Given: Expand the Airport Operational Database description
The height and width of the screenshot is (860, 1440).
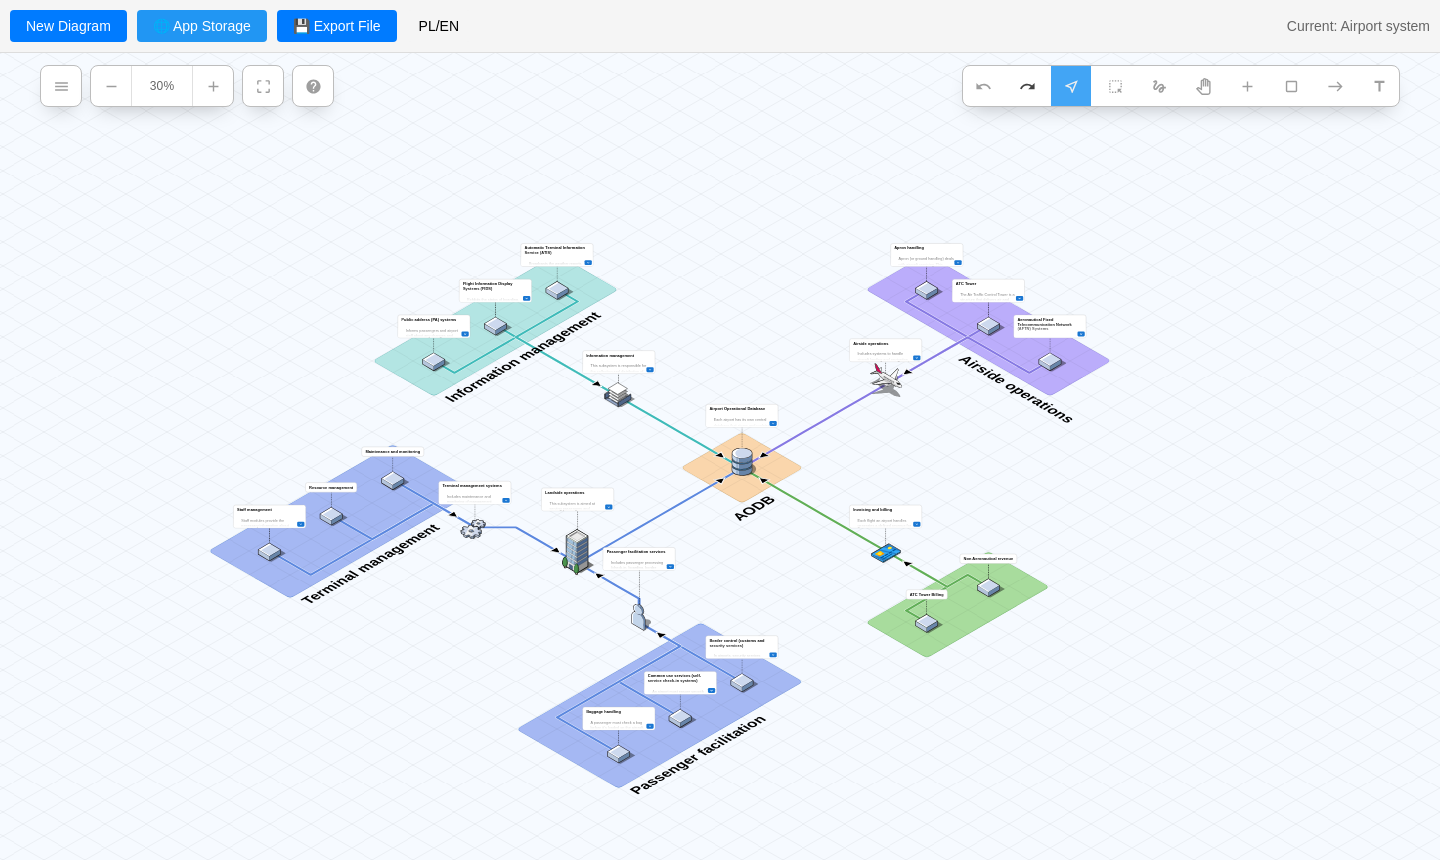Looking at the screenshot, I should [773, 423].
